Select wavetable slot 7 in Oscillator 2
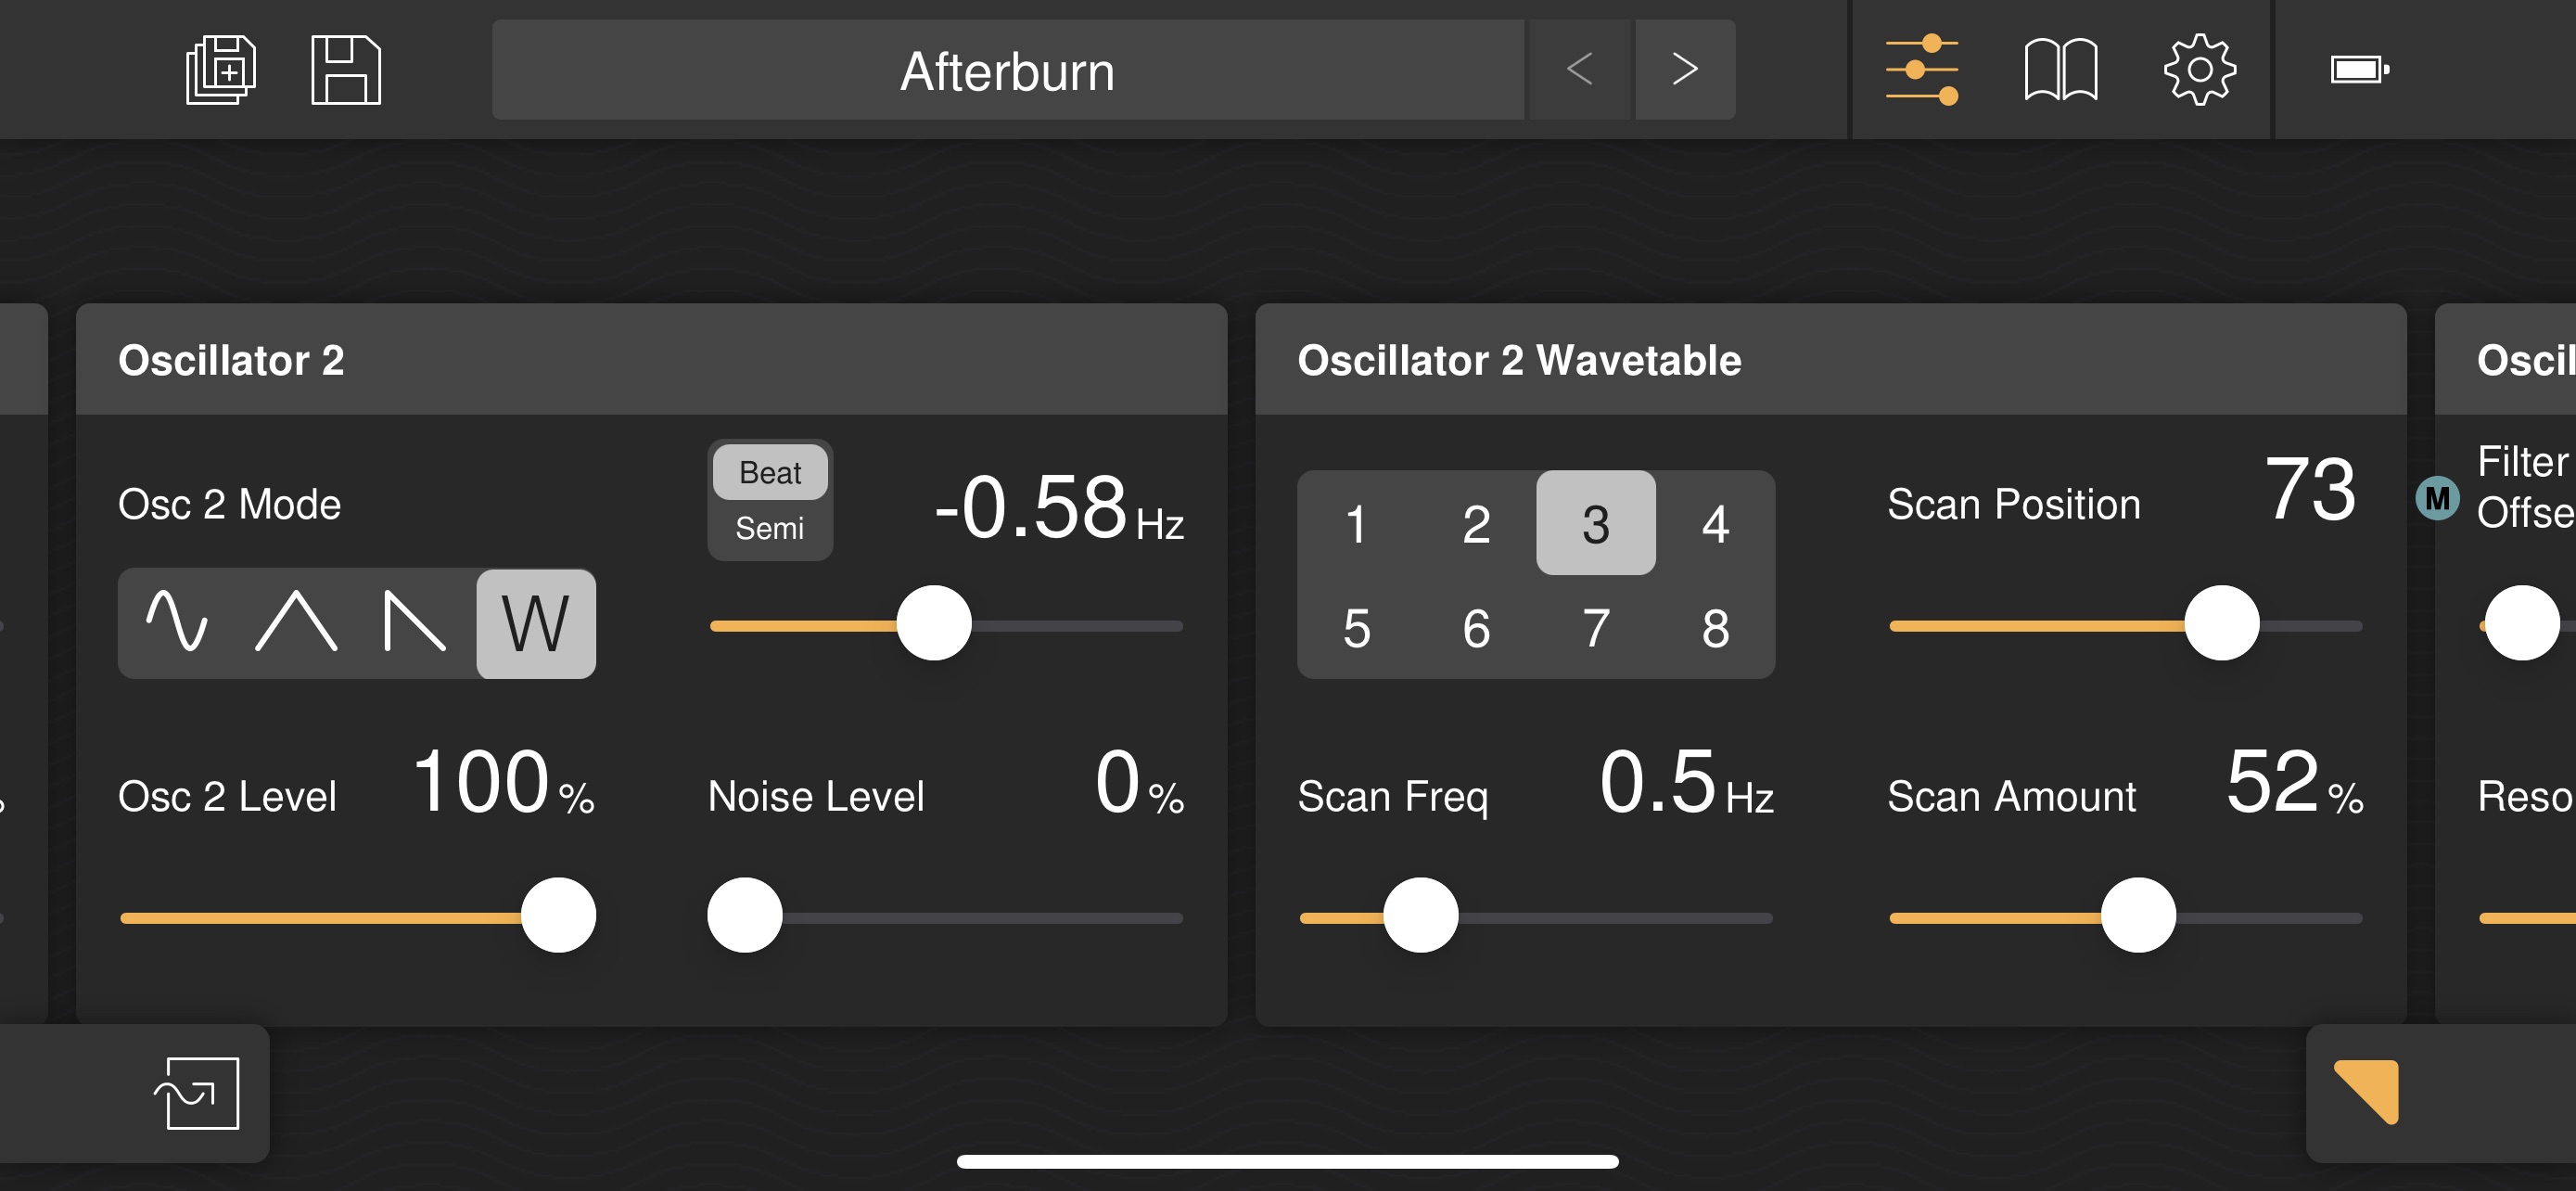 [x=1592, y=629]
